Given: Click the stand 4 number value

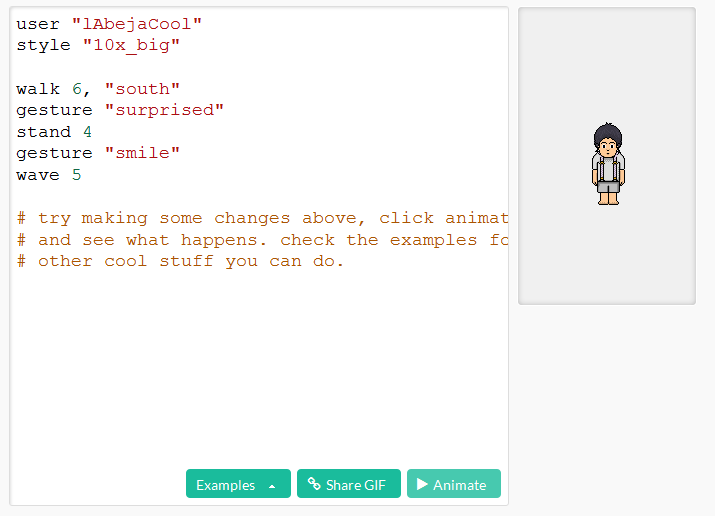Looking at the screenshot, I should (x=88, y=132).
